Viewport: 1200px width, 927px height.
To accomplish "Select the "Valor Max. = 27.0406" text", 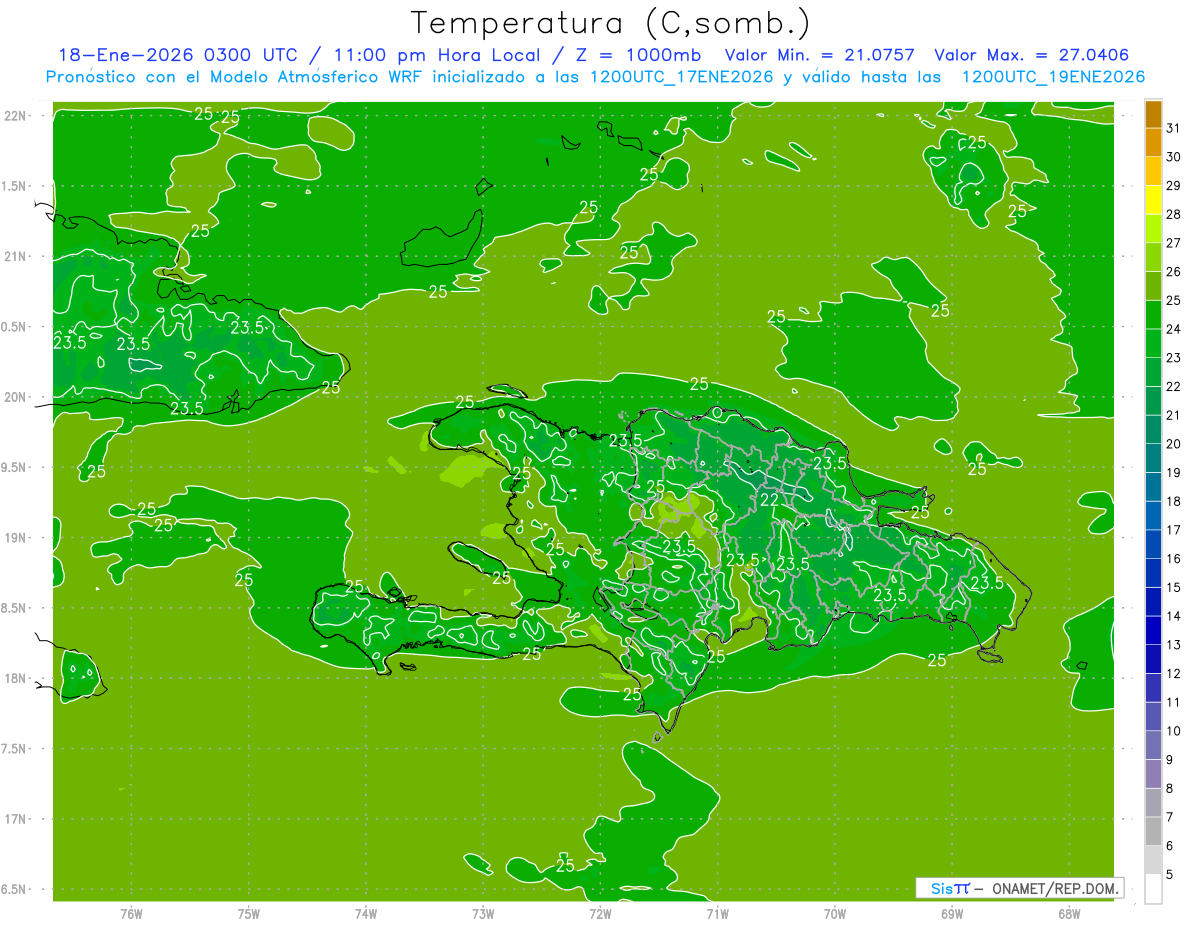I will 1031,55.
